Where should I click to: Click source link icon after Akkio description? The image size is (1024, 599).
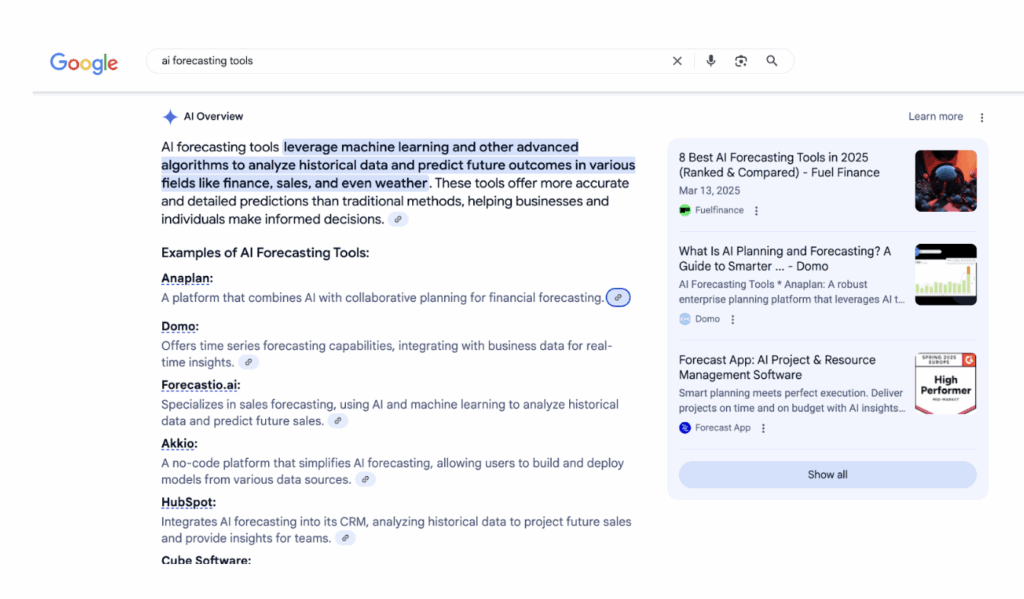[x=366, y=480]
